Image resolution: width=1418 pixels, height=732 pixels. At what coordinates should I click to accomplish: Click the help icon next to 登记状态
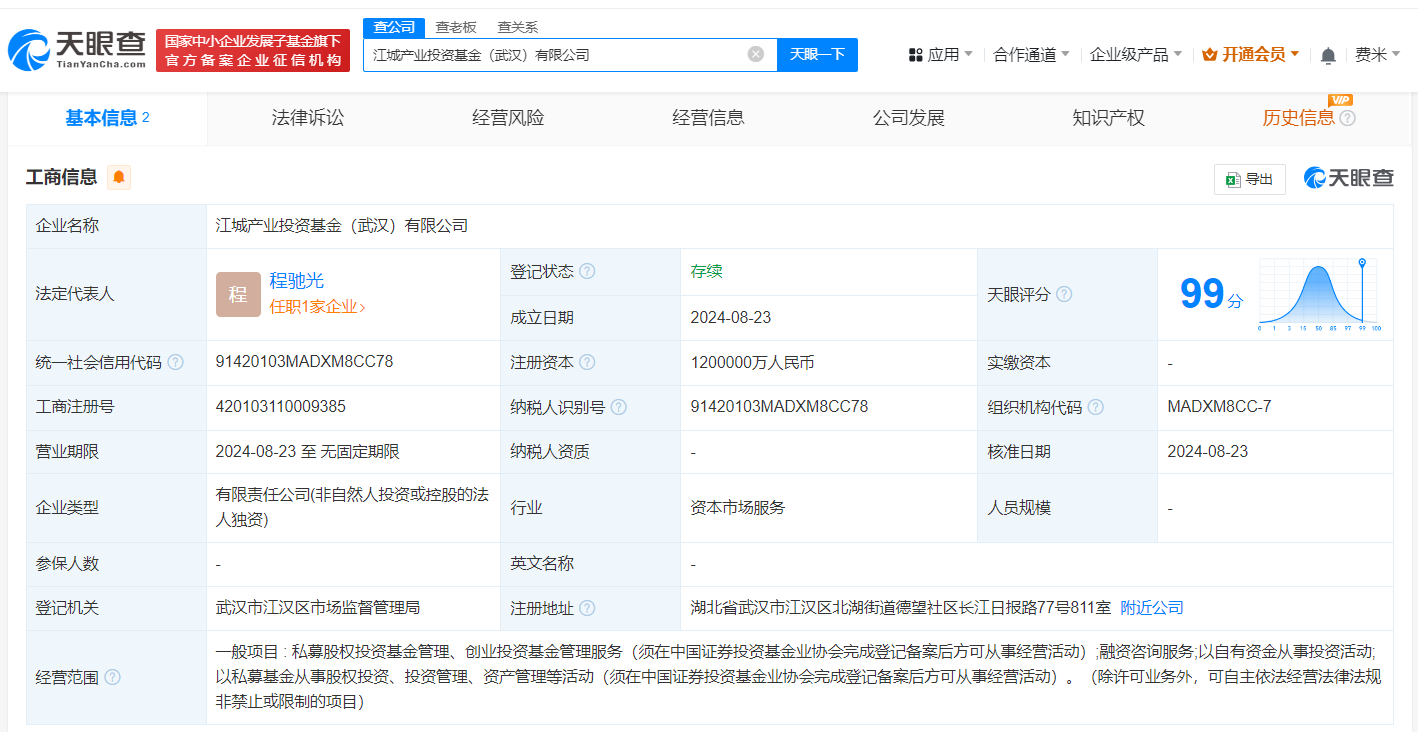[x=587, y=272]
